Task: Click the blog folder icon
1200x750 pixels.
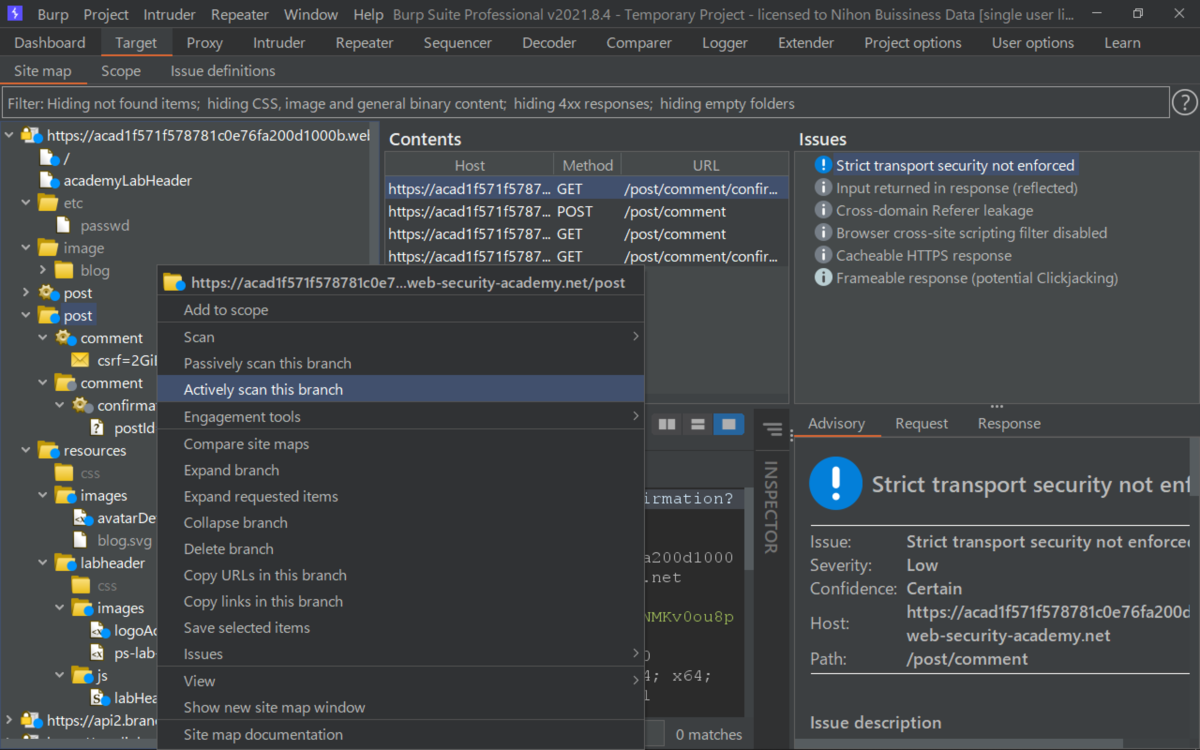Action: tap(65, 270)
